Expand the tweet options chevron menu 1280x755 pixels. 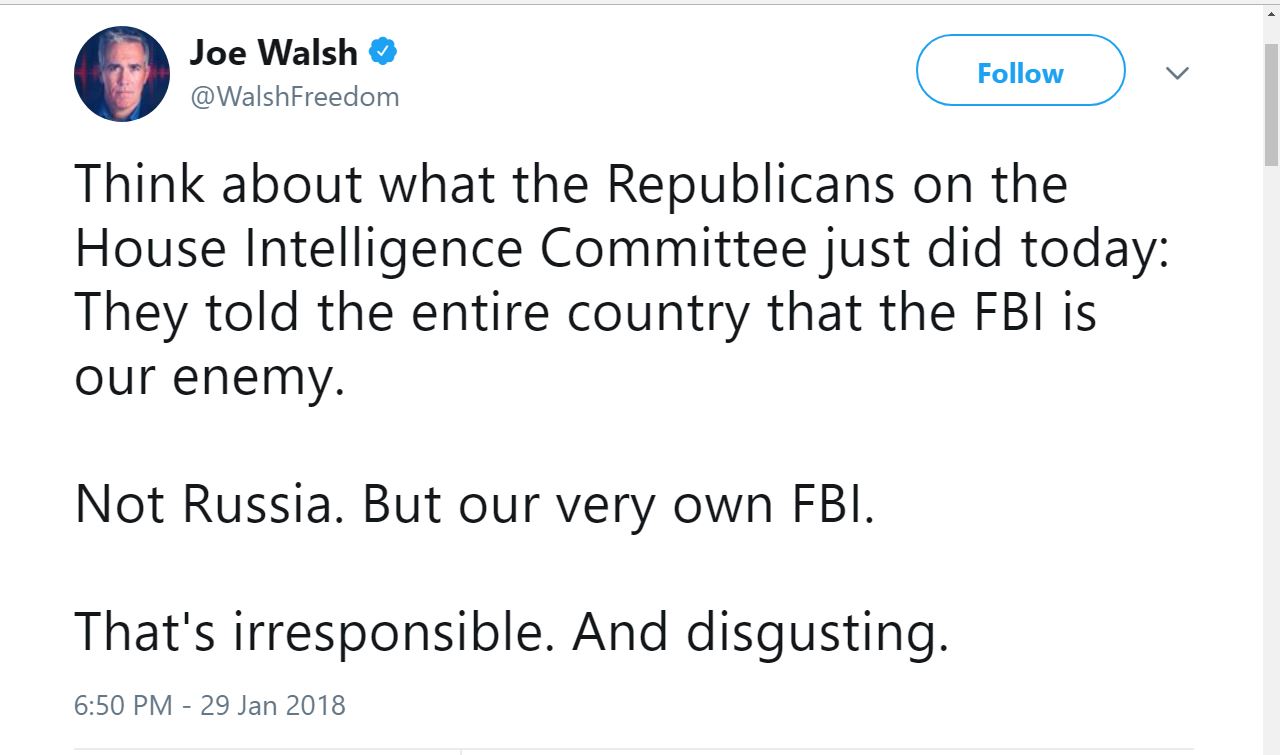pos(1178,73)
